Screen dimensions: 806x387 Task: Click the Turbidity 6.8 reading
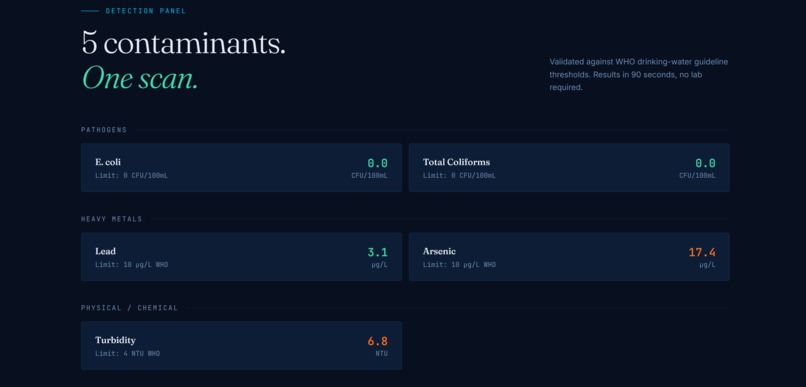pyautogui.click(x=377, y=341)
